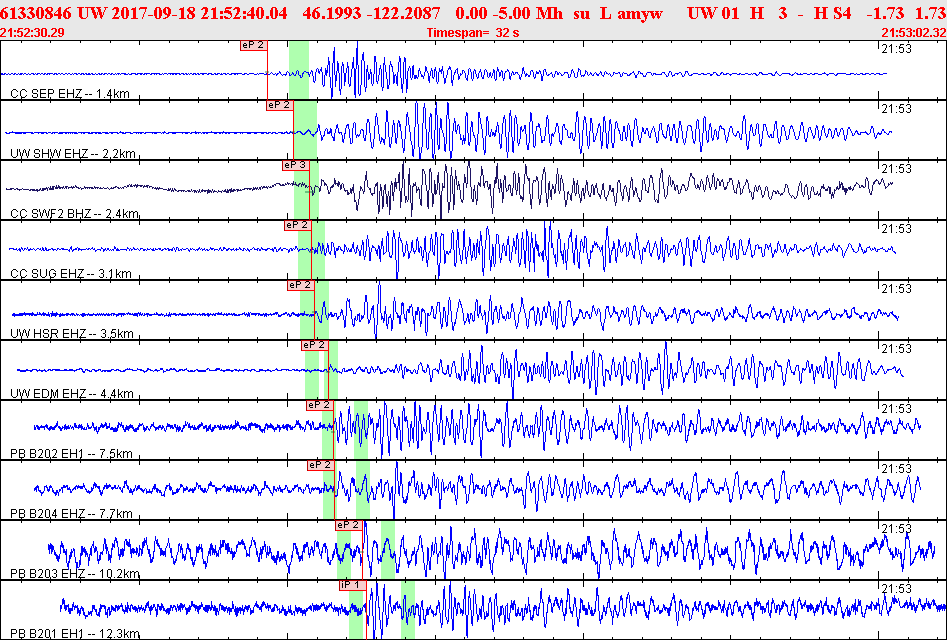Click the 21:53 minute mark on UW HSR row
The image size is (947, 640).
pos(896,289)
